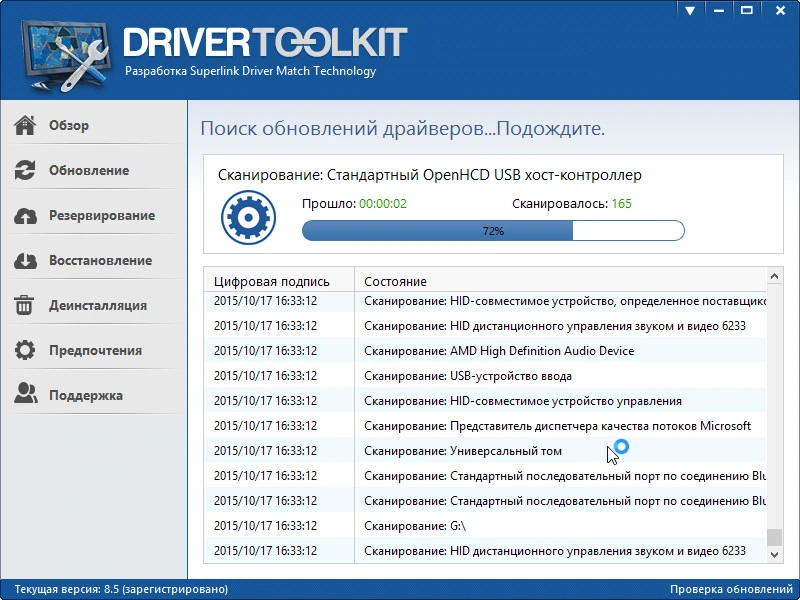Select the Универсальный том row
Image resolution: width=800 pixels, height=600 pixels.
[x=485, y=451]
